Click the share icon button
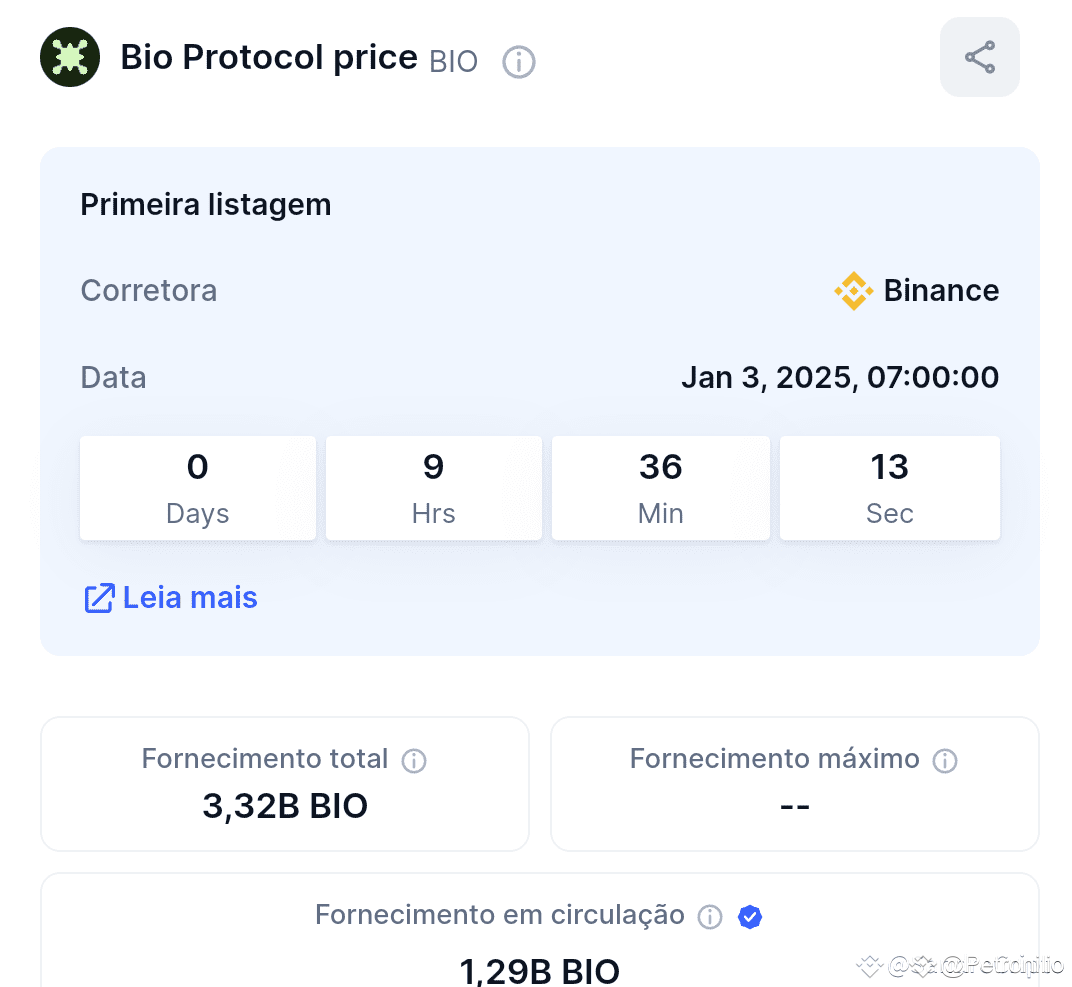The width and height of the screenshot is (1072, 987). pyautogui.click(x=979, y=57)
